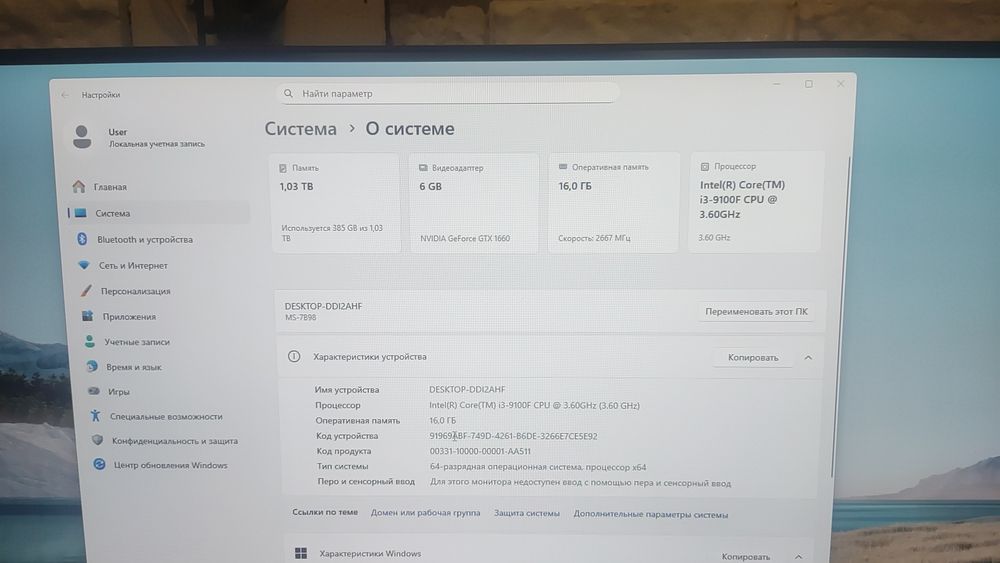The image size is (1000, 563).
Task: Copy Windows specs with lower Копировать button
Action: pos(746,557)
